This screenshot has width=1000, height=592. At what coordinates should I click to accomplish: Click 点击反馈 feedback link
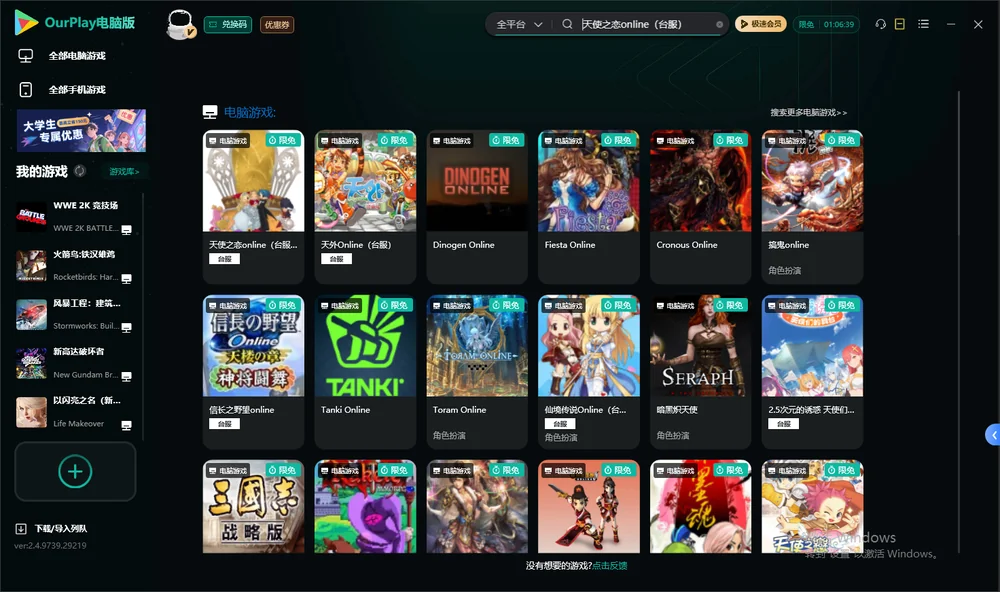610,565
